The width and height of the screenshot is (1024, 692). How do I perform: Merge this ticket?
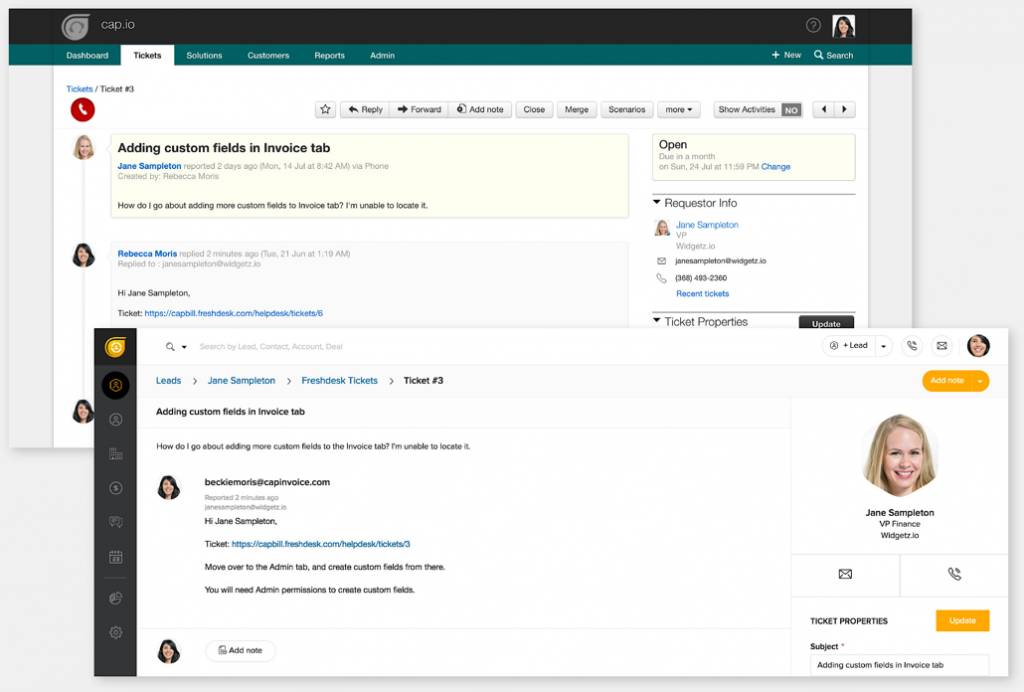coord(576,110)
